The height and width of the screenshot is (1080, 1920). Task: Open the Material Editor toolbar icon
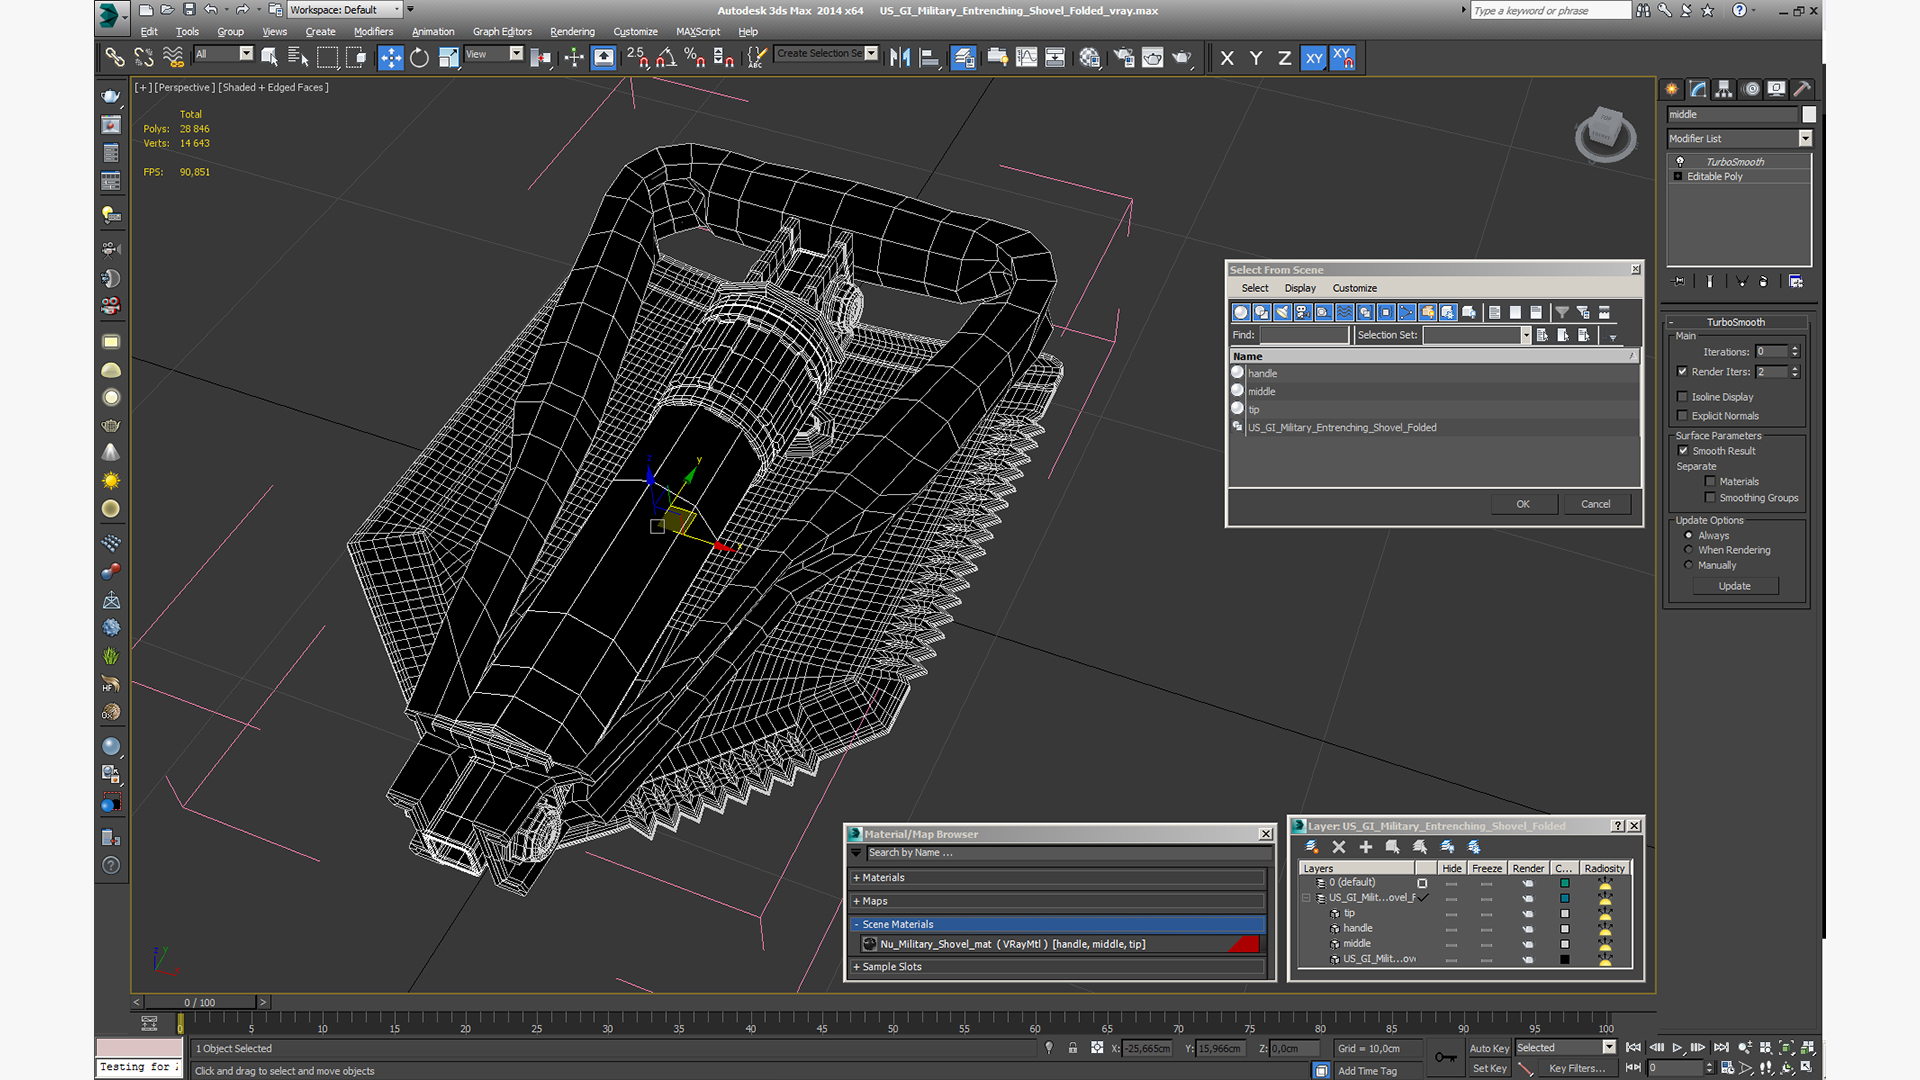point(1090,57)
